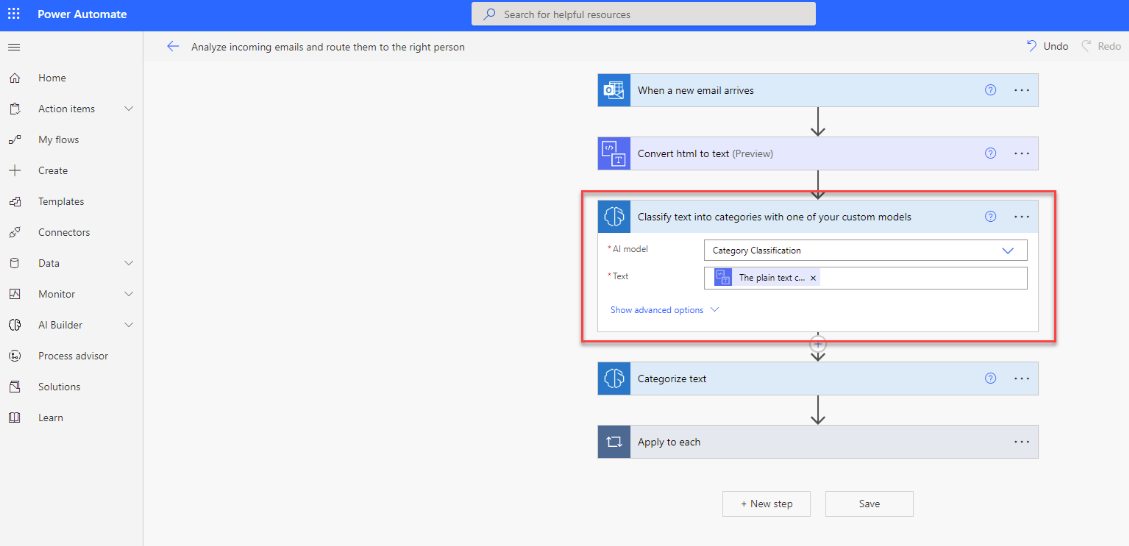1129x546 pixels.
Task: Click the search for helpful resources box
Action: (x=644, y=14)
